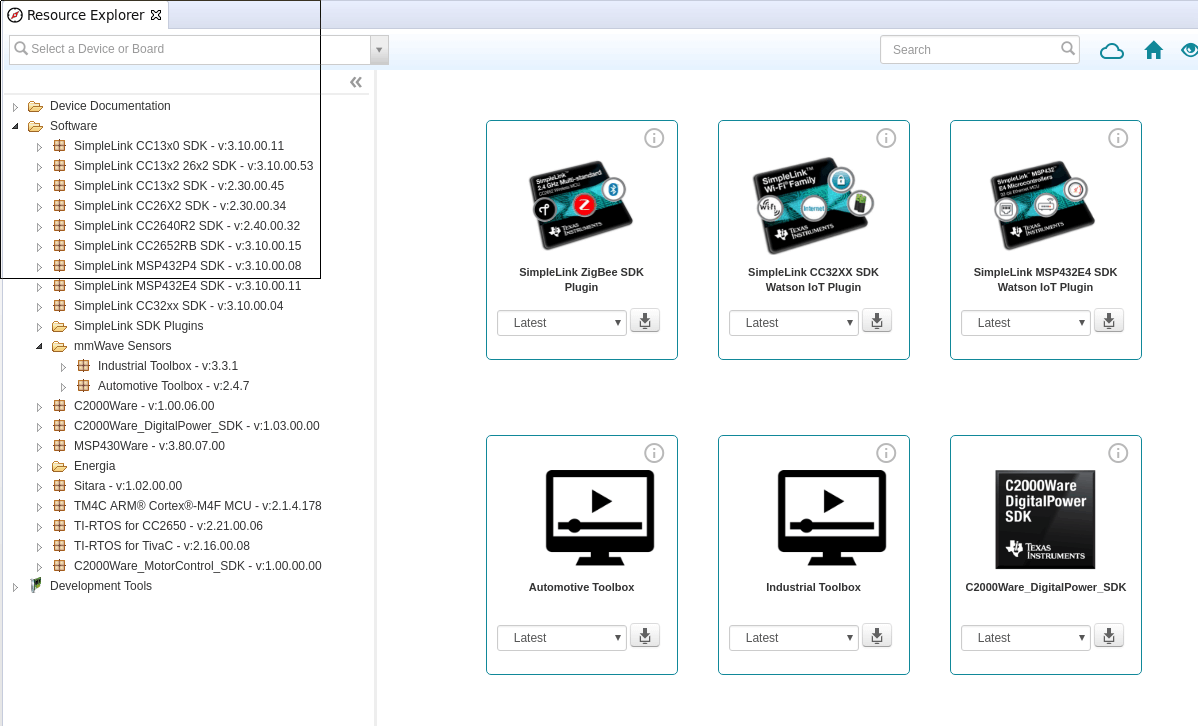
Task: Select MSP430Ware v:3.80.07.00
Action: (x=149, y=446)
